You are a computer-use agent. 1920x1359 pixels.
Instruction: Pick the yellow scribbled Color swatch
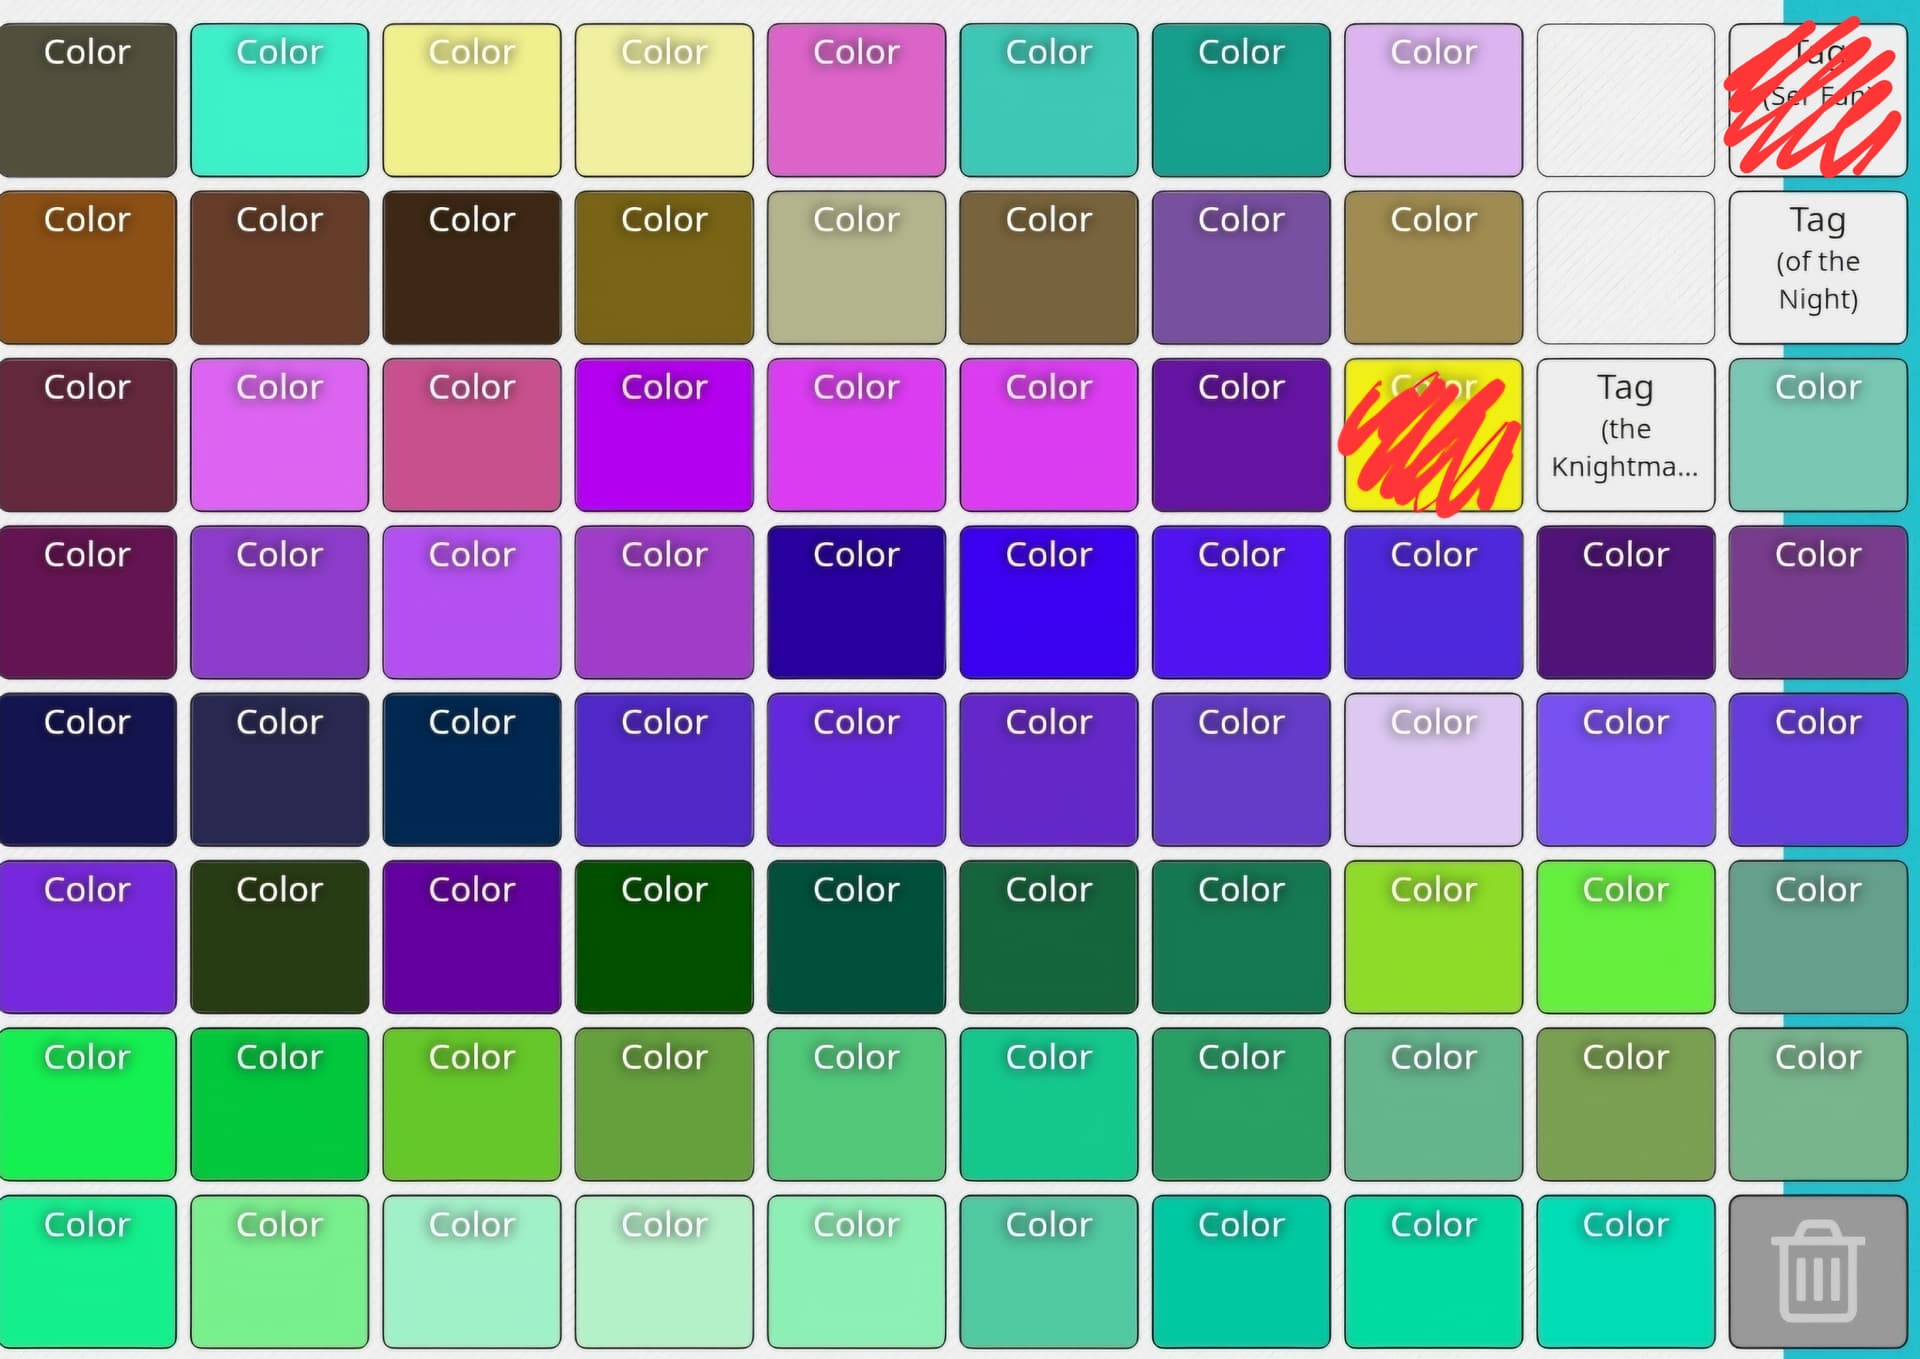pyautogui.click(x=1433, y=435)
